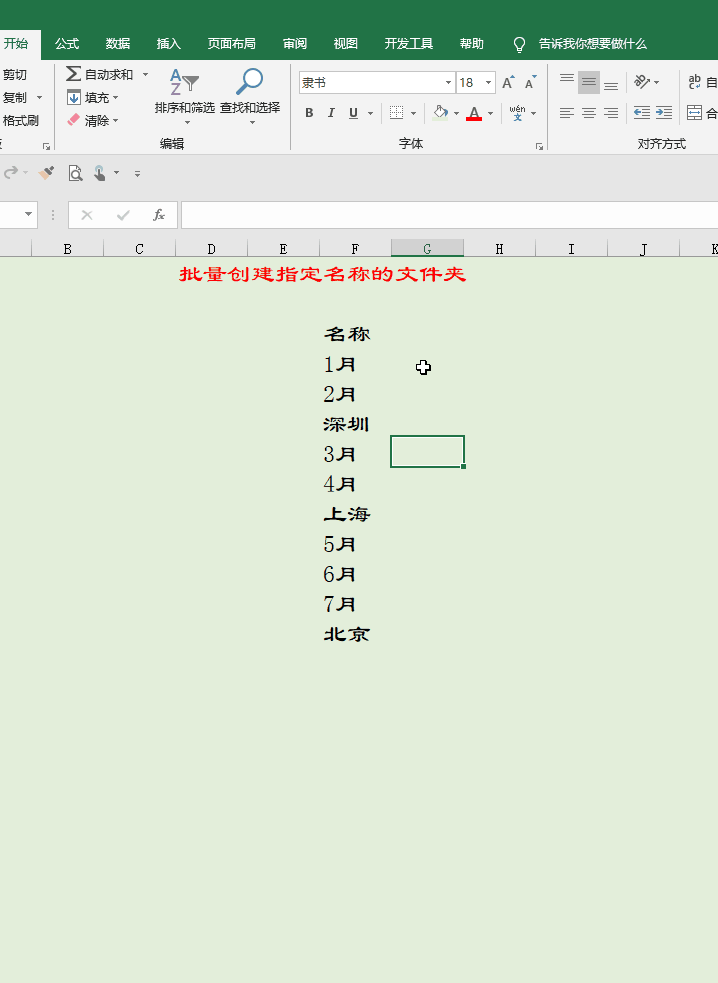Switch to the 公式 (Formulas) tab
718x983 pixels.
66,44
